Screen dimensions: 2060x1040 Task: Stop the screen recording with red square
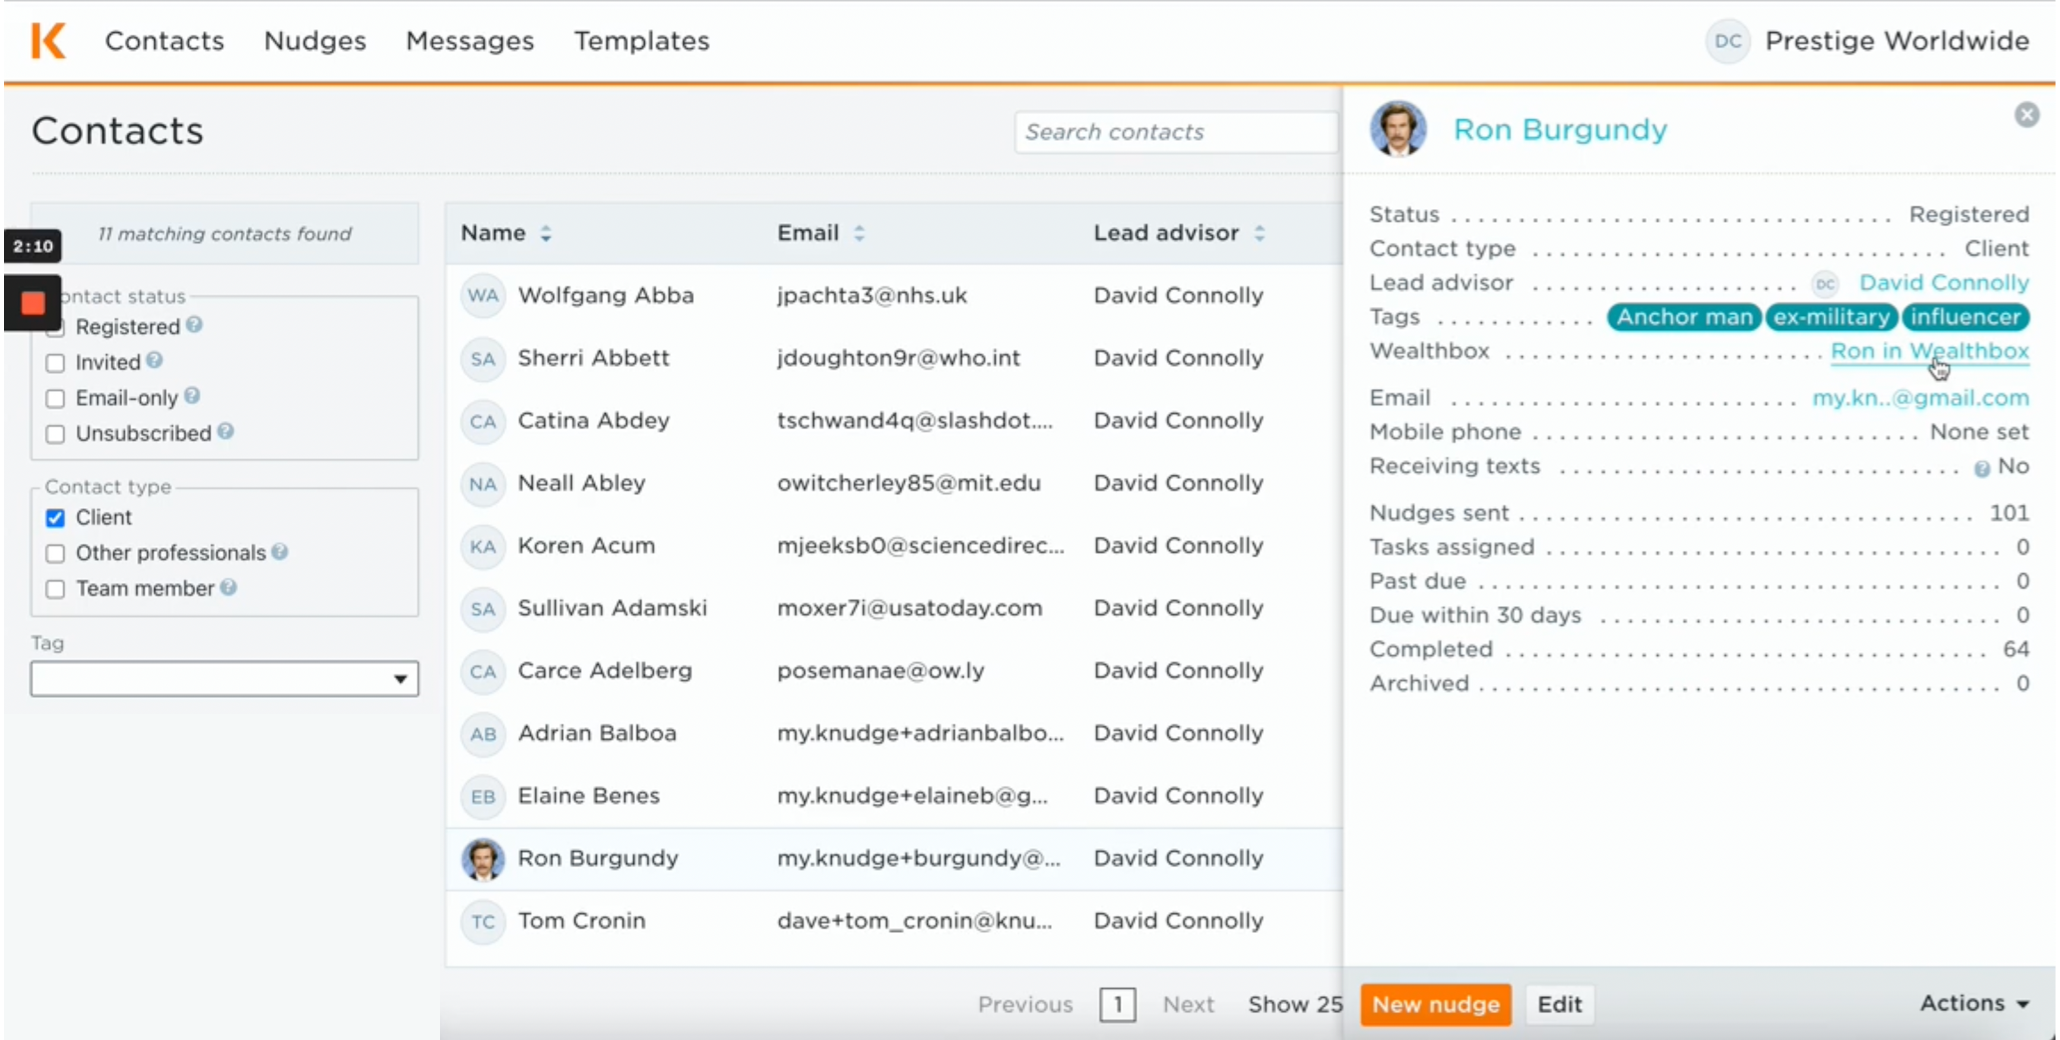tap(33, 303)
